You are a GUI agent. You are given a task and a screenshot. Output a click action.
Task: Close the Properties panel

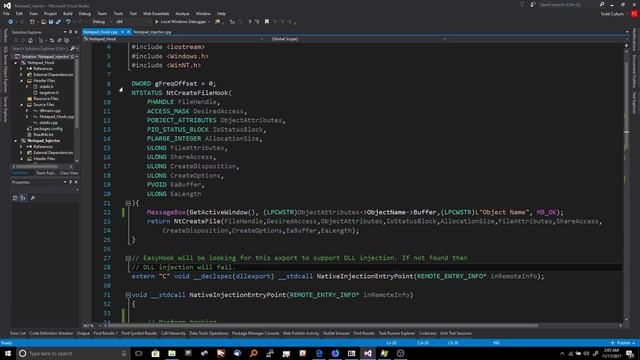coord(76,182)
